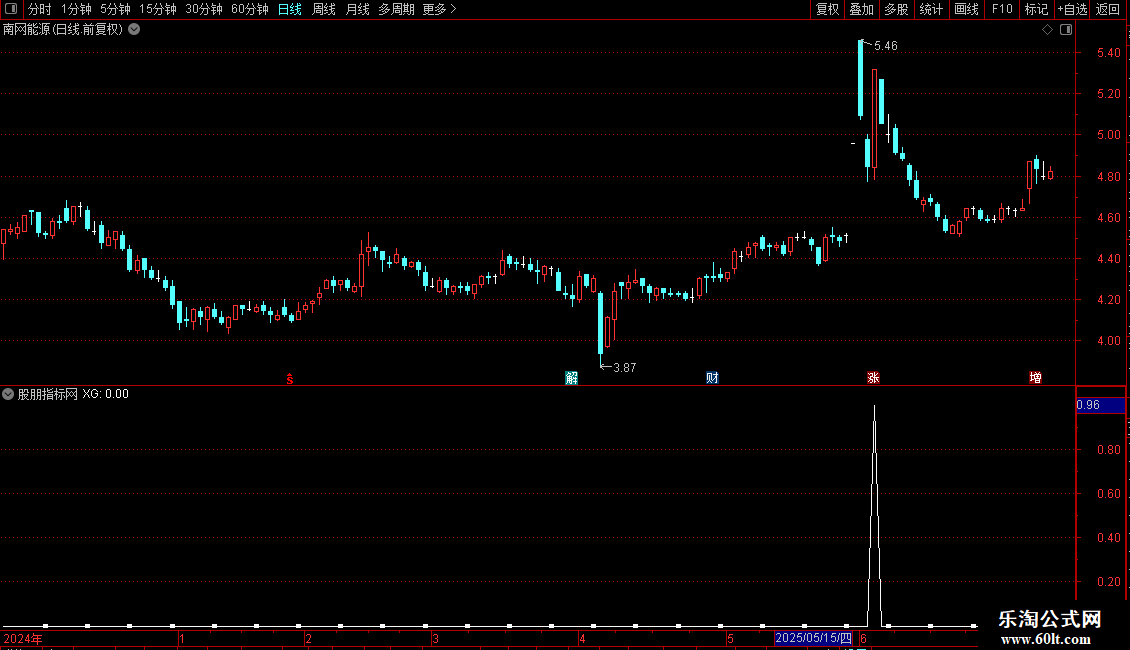This screenshot has height=650, width=1130.
Task: Click the 南网能源(日线.前复权) chart title
Action: pos(63,30)
